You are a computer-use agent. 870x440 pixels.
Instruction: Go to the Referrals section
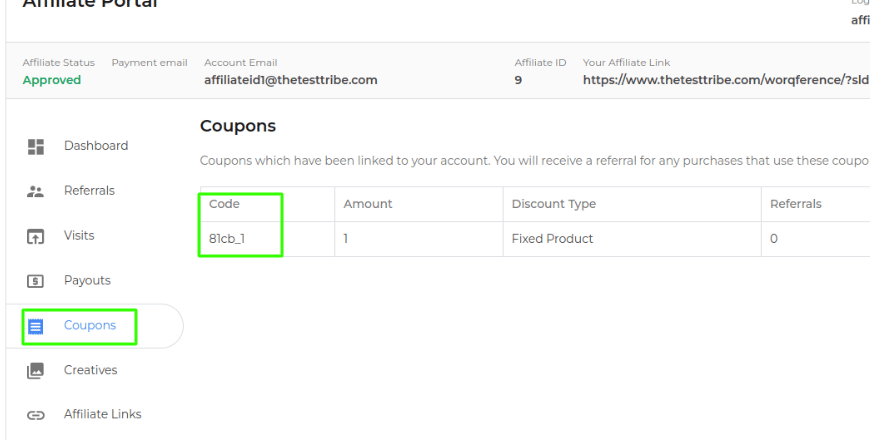89,191
